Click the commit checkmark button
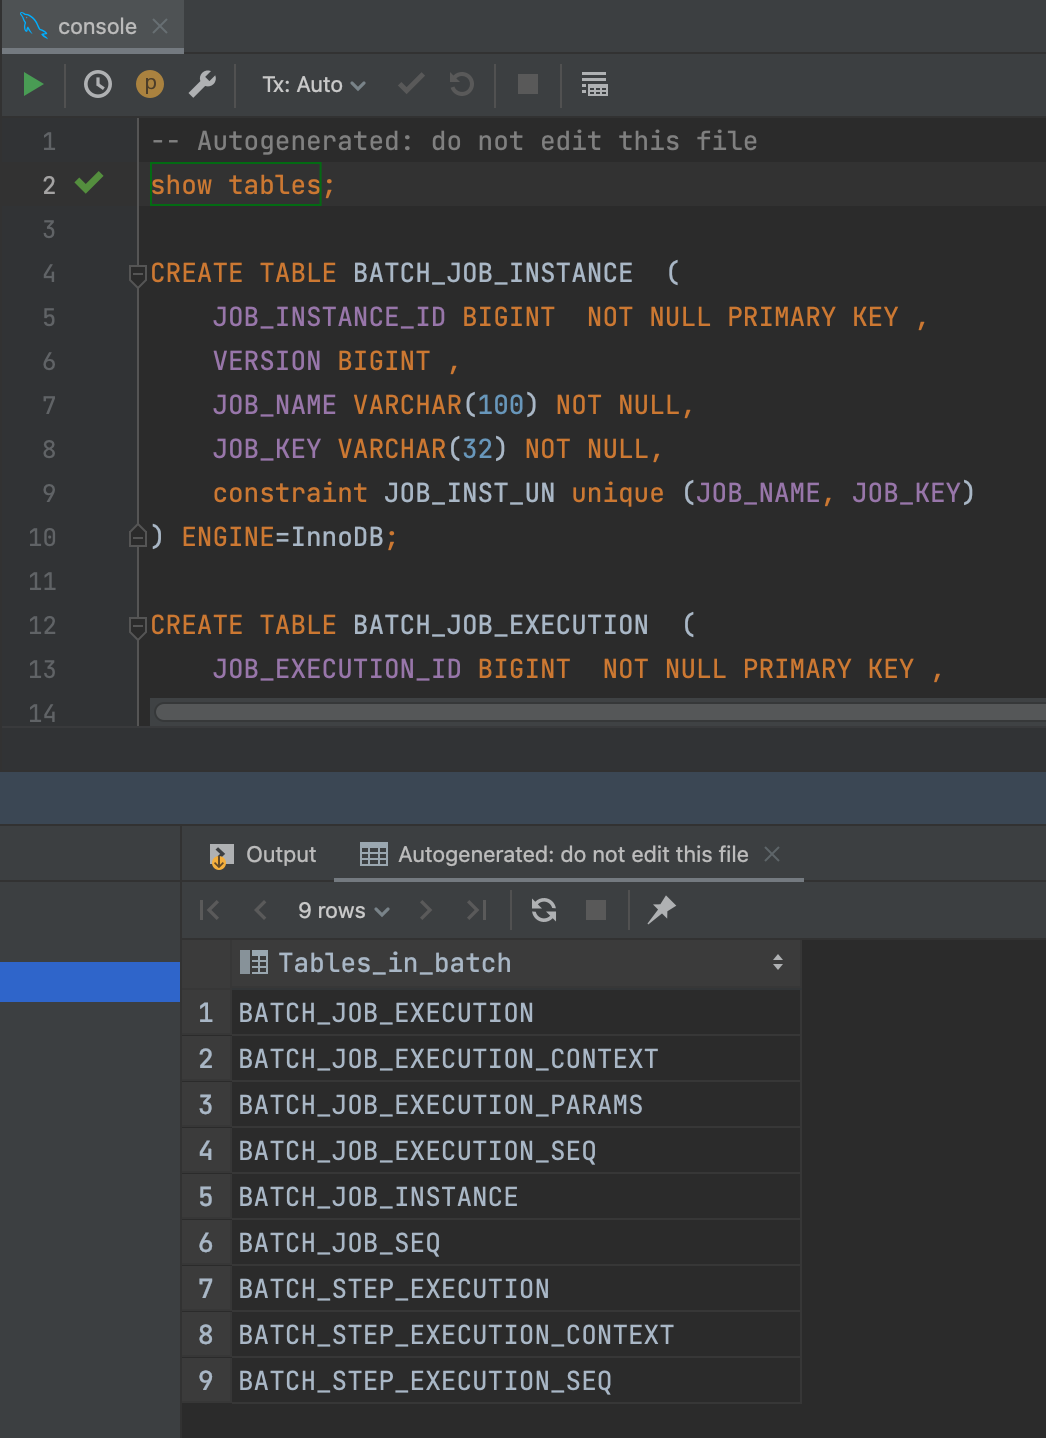This screenshot has width=1046, height=1438. coord(410,84)
